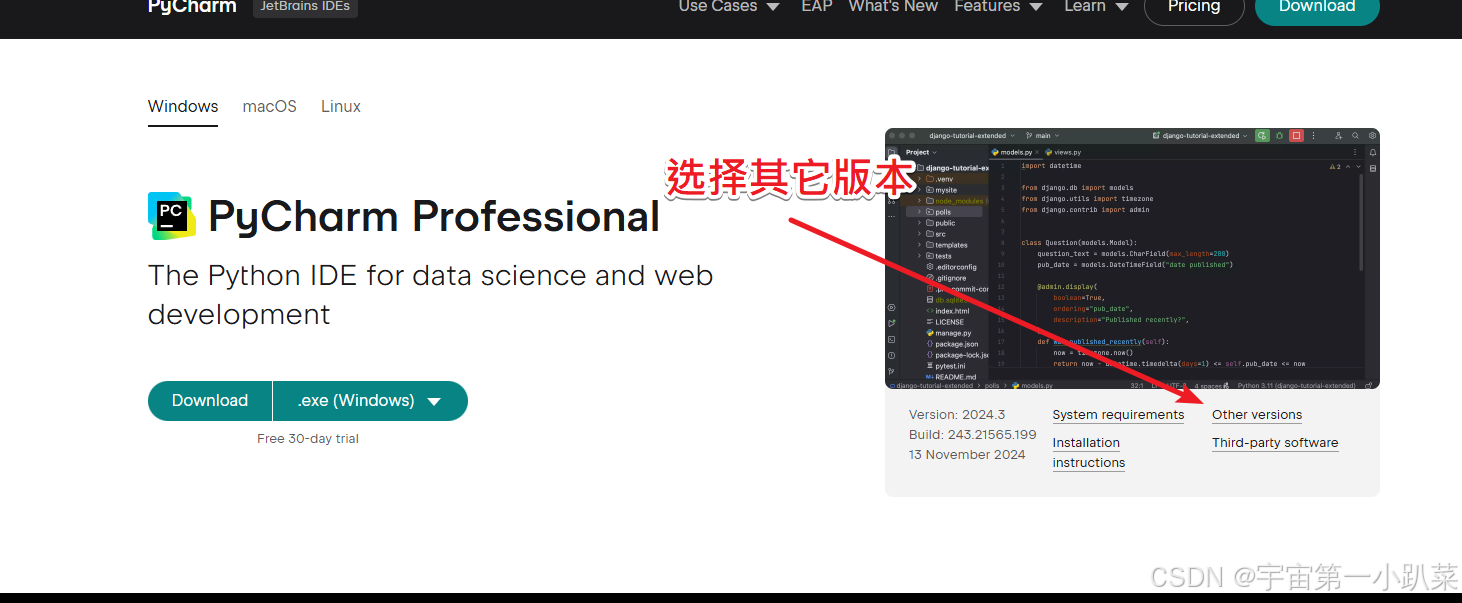Click the 'Build: 243.21565.199' text
Viewport: 1462px width, 603px height.
point(973,435)
